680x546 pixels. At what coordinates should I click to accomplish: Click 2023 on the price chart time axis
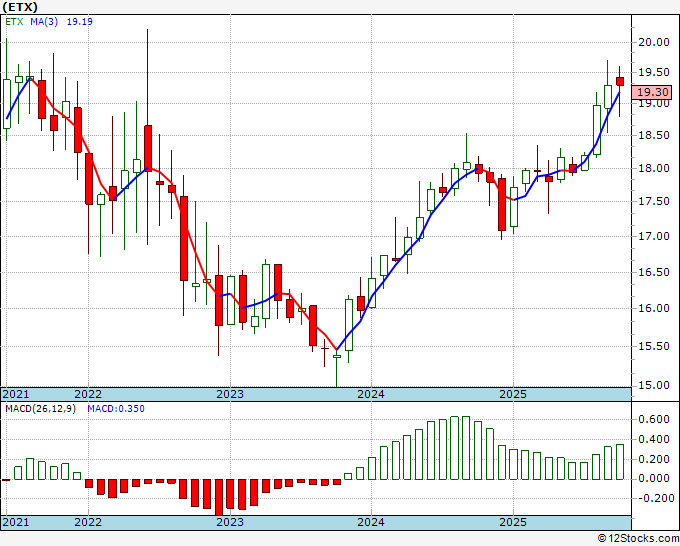pos(230,394)
